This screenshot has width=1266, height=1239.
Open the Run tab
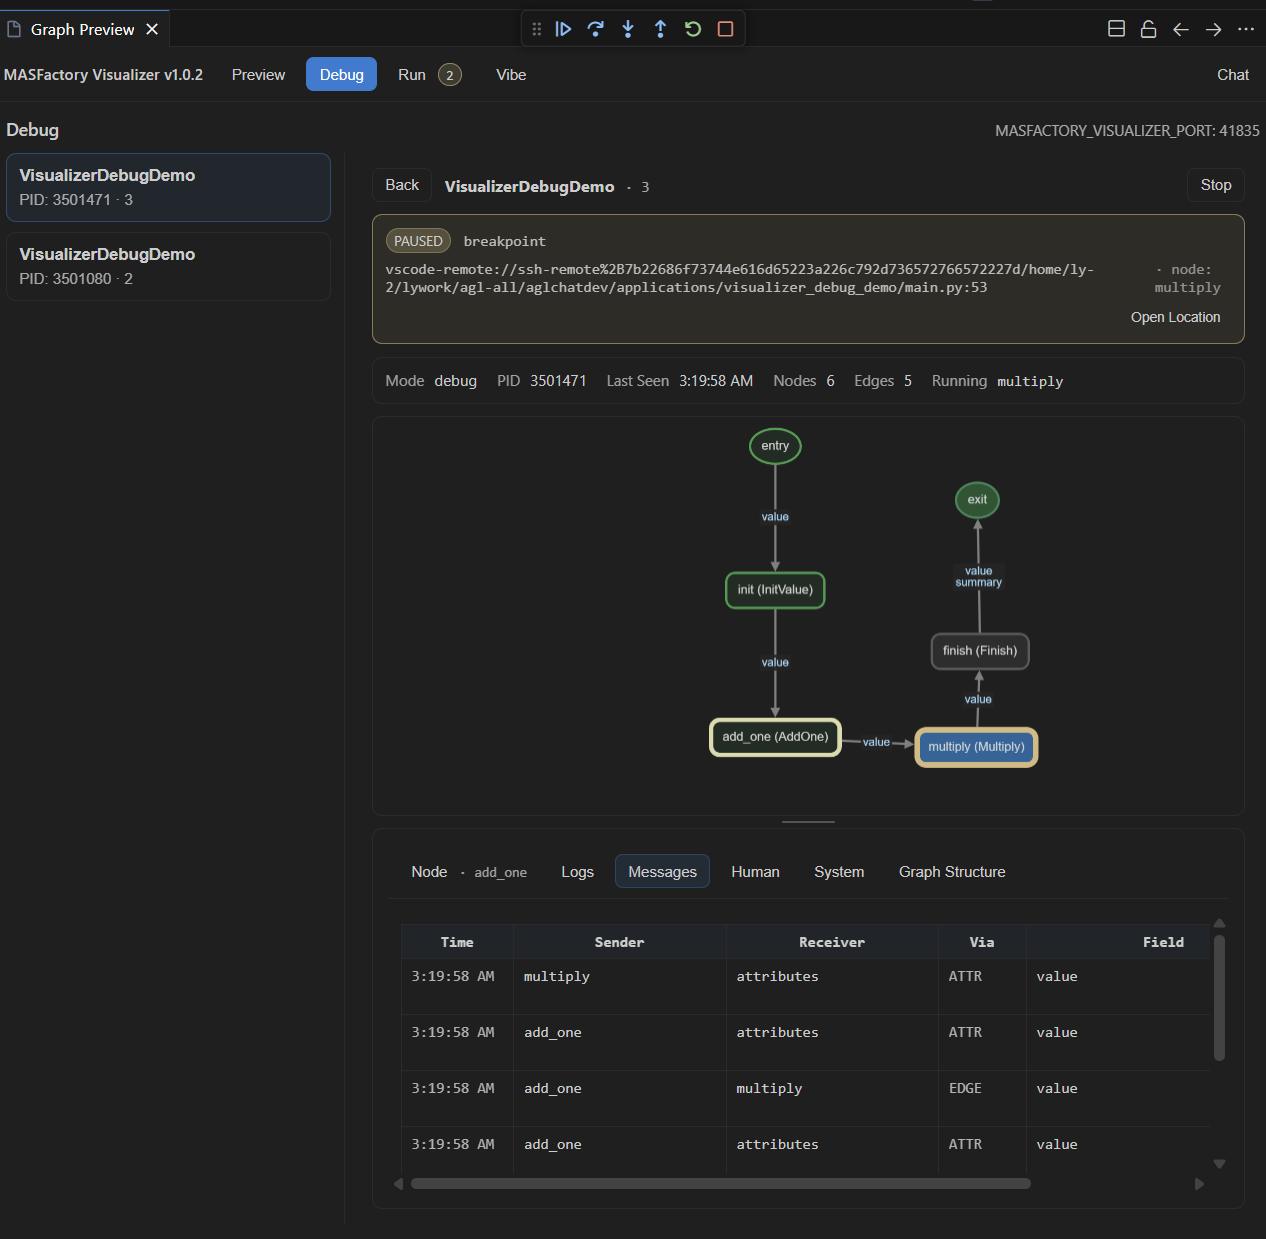click(412, 75)
